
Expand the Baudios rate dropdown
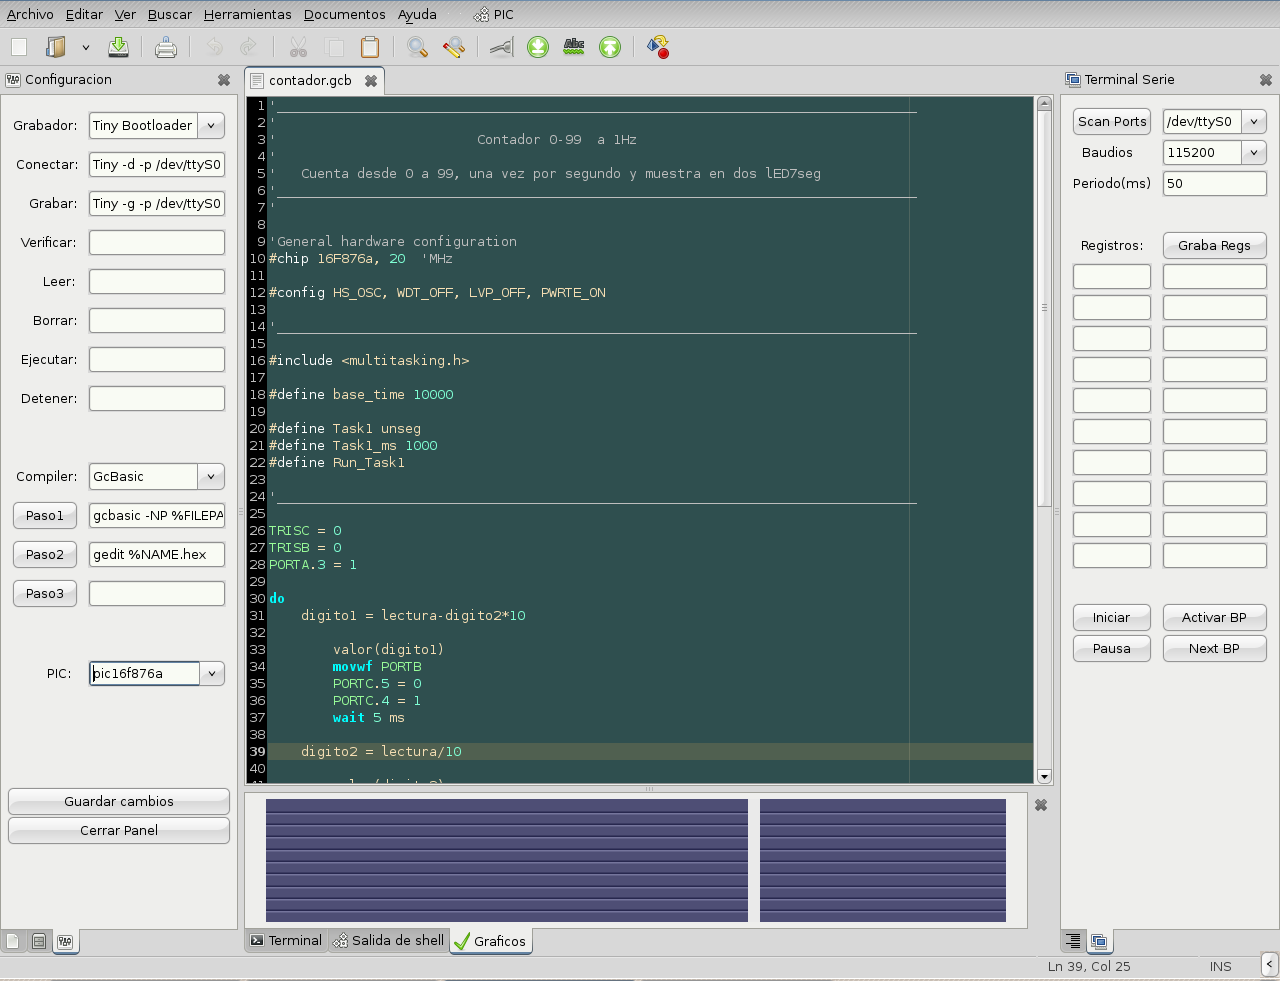click(x=1254, y=153)
